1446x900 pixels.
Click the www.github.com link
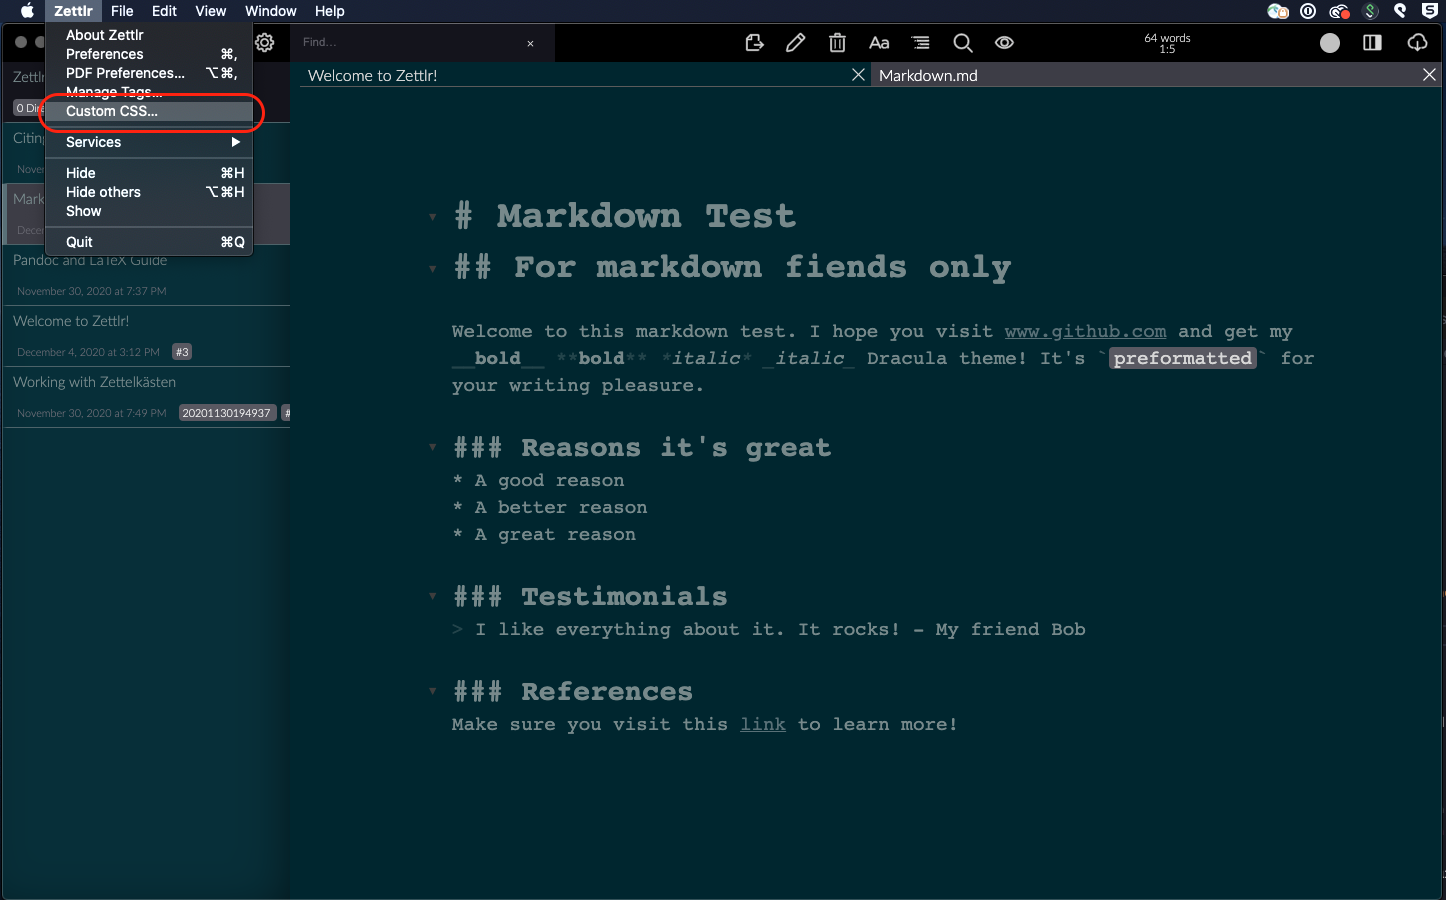point(1085,331)
